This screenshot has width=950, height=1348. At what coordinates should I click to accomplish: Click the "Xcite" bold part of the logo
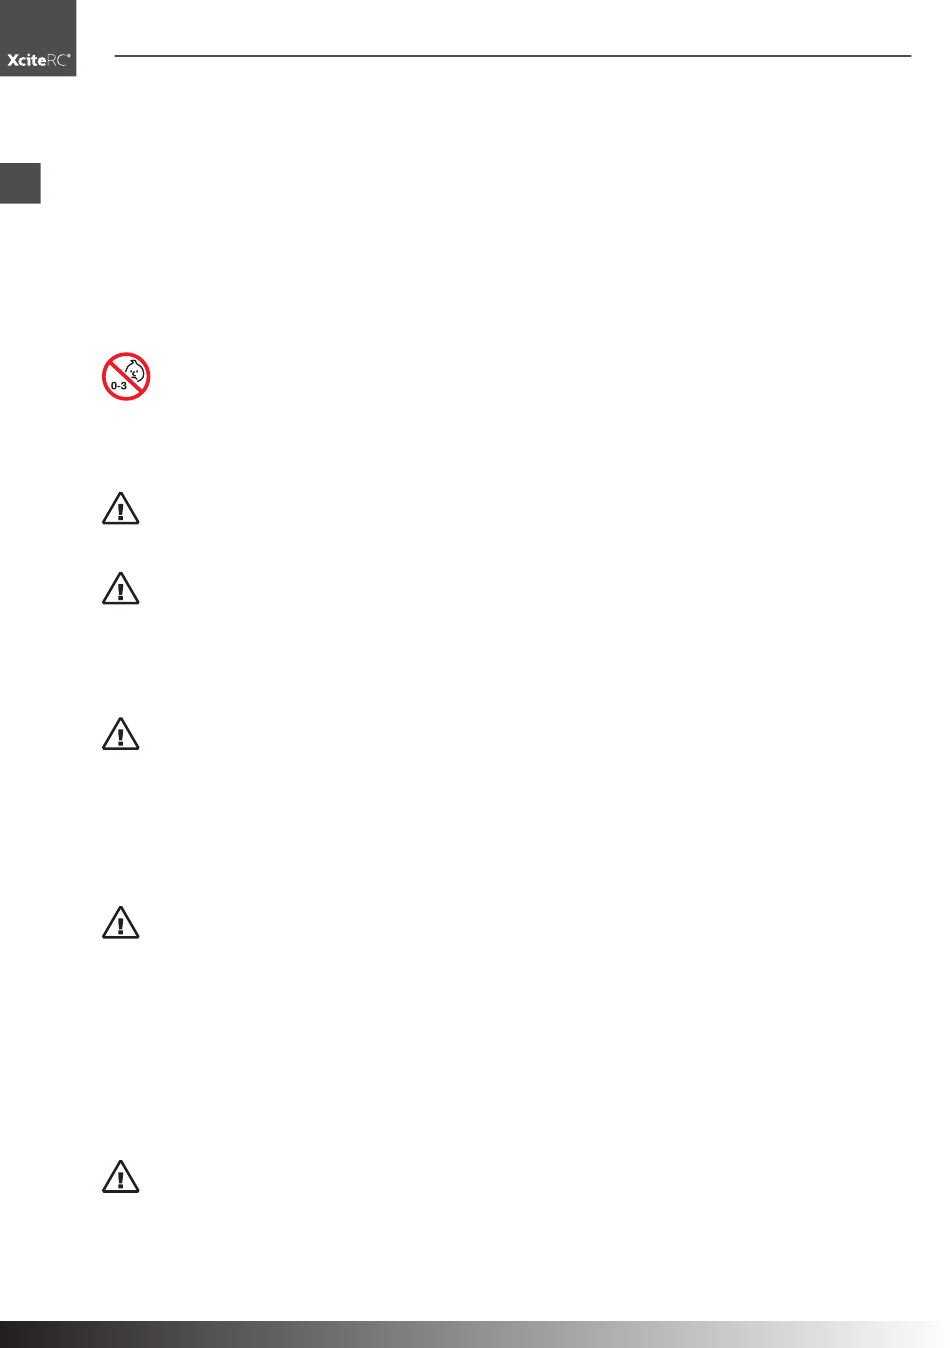click(26, 60)
